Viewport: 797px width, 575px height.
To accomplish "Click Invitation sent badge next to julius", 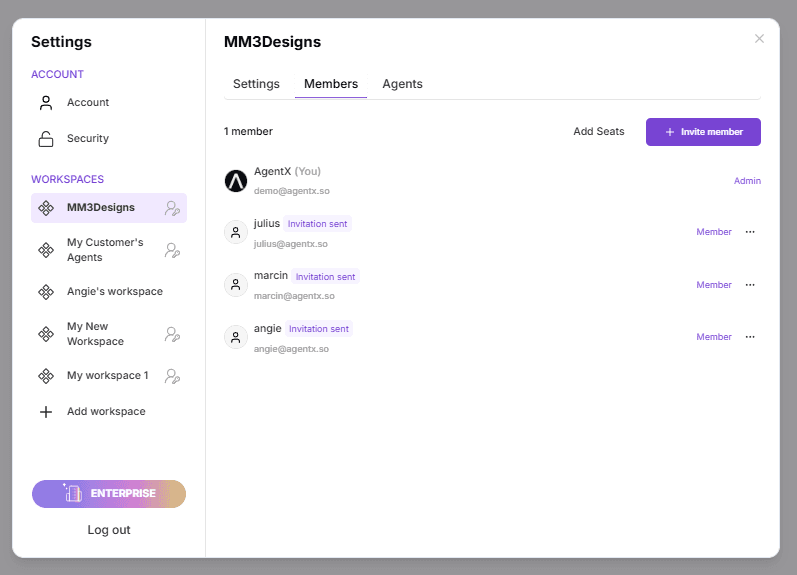I will tap(317, 224).
